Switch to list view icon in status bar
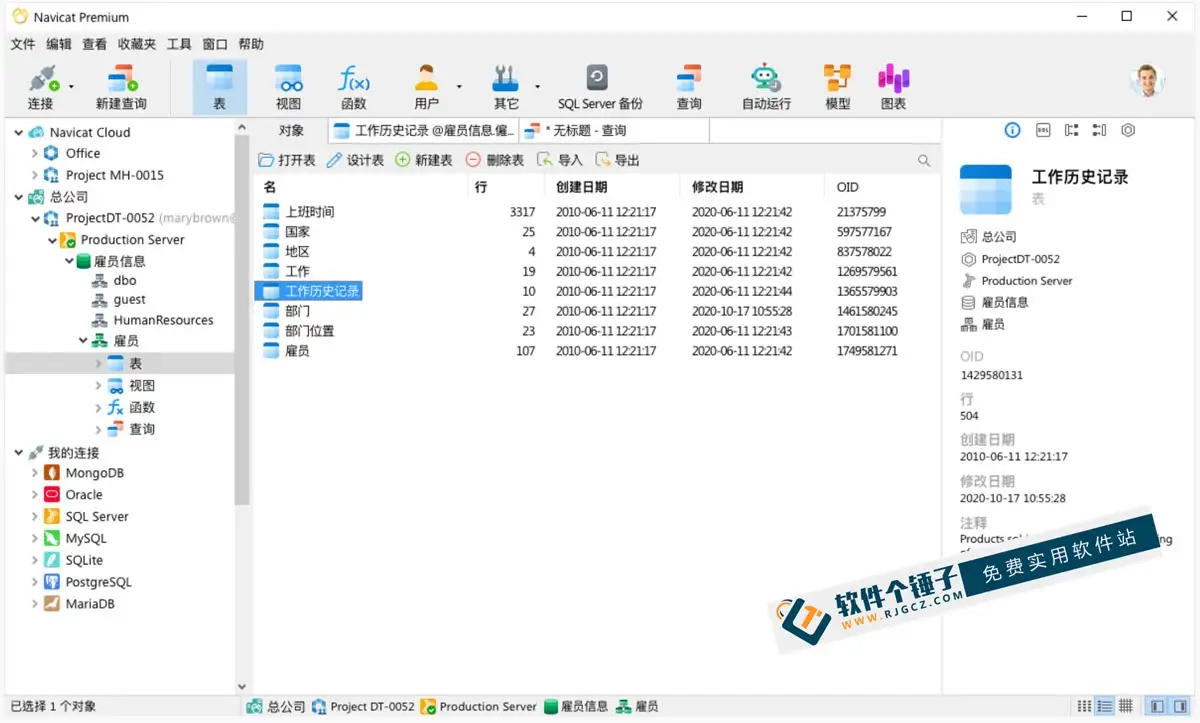Viewport: 1200px width, 723px height. [1084, 706]
